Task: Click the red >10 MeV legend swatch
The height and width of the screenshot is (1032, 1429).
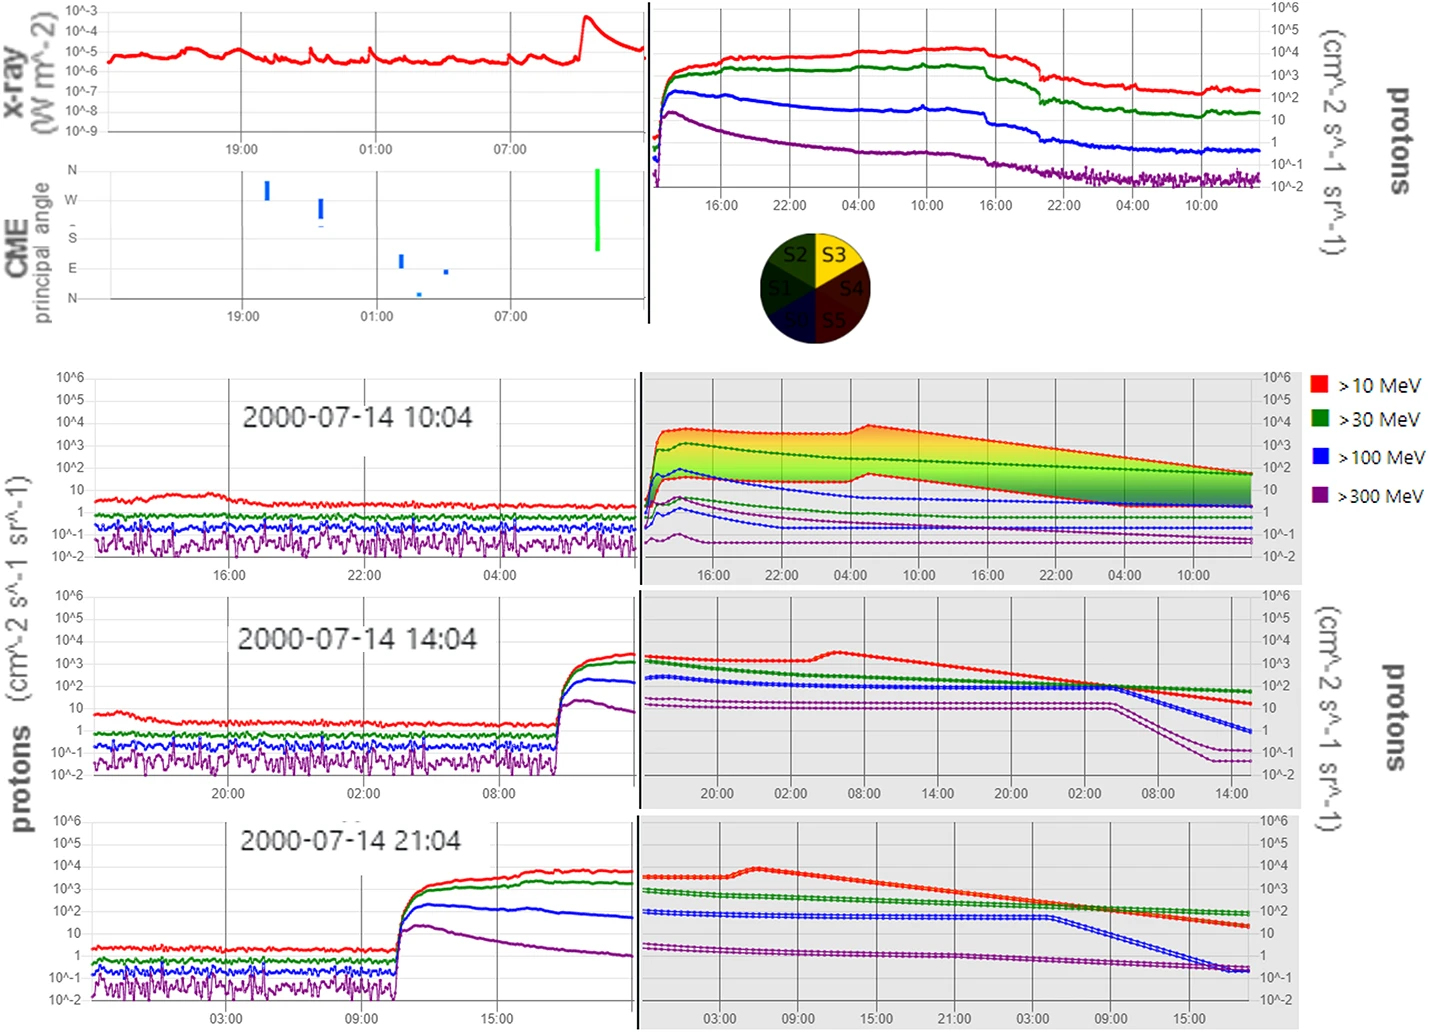Action: click(1319, 384)
